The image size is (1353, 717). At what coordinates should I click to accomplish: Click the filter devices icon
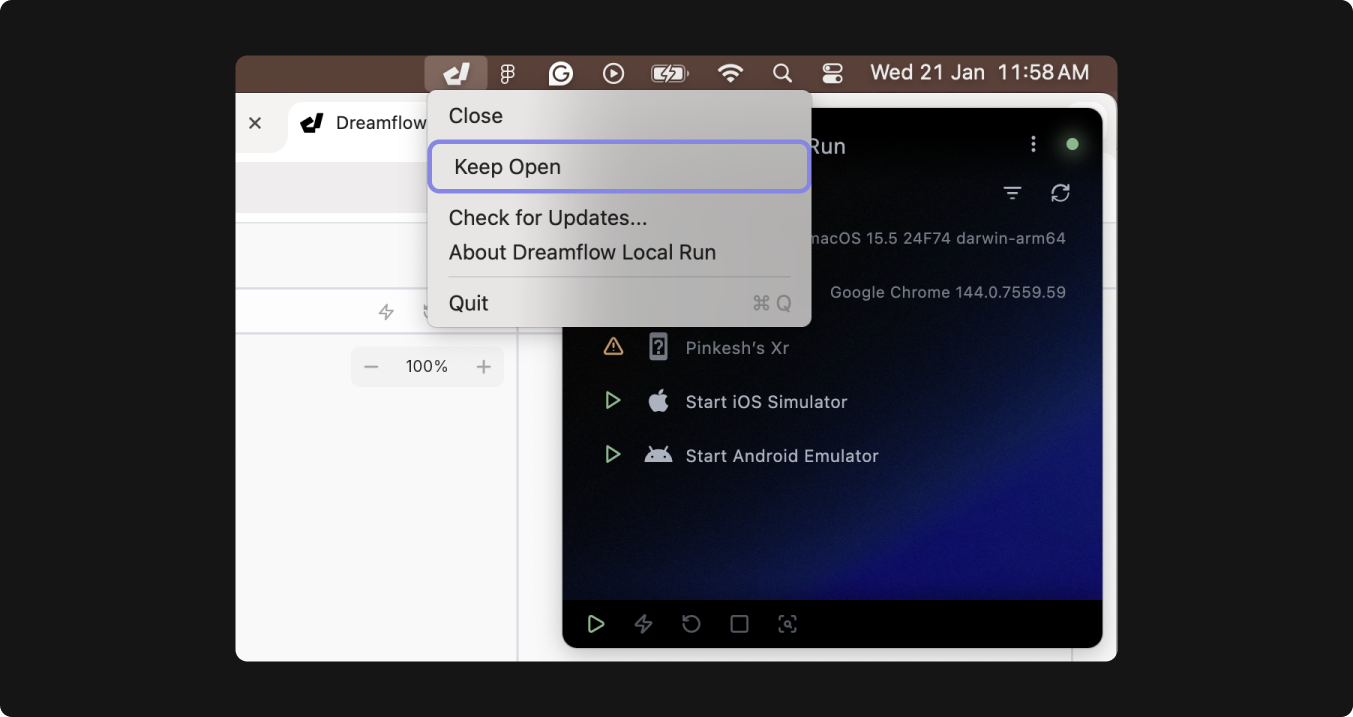(x=1012, y=193)
